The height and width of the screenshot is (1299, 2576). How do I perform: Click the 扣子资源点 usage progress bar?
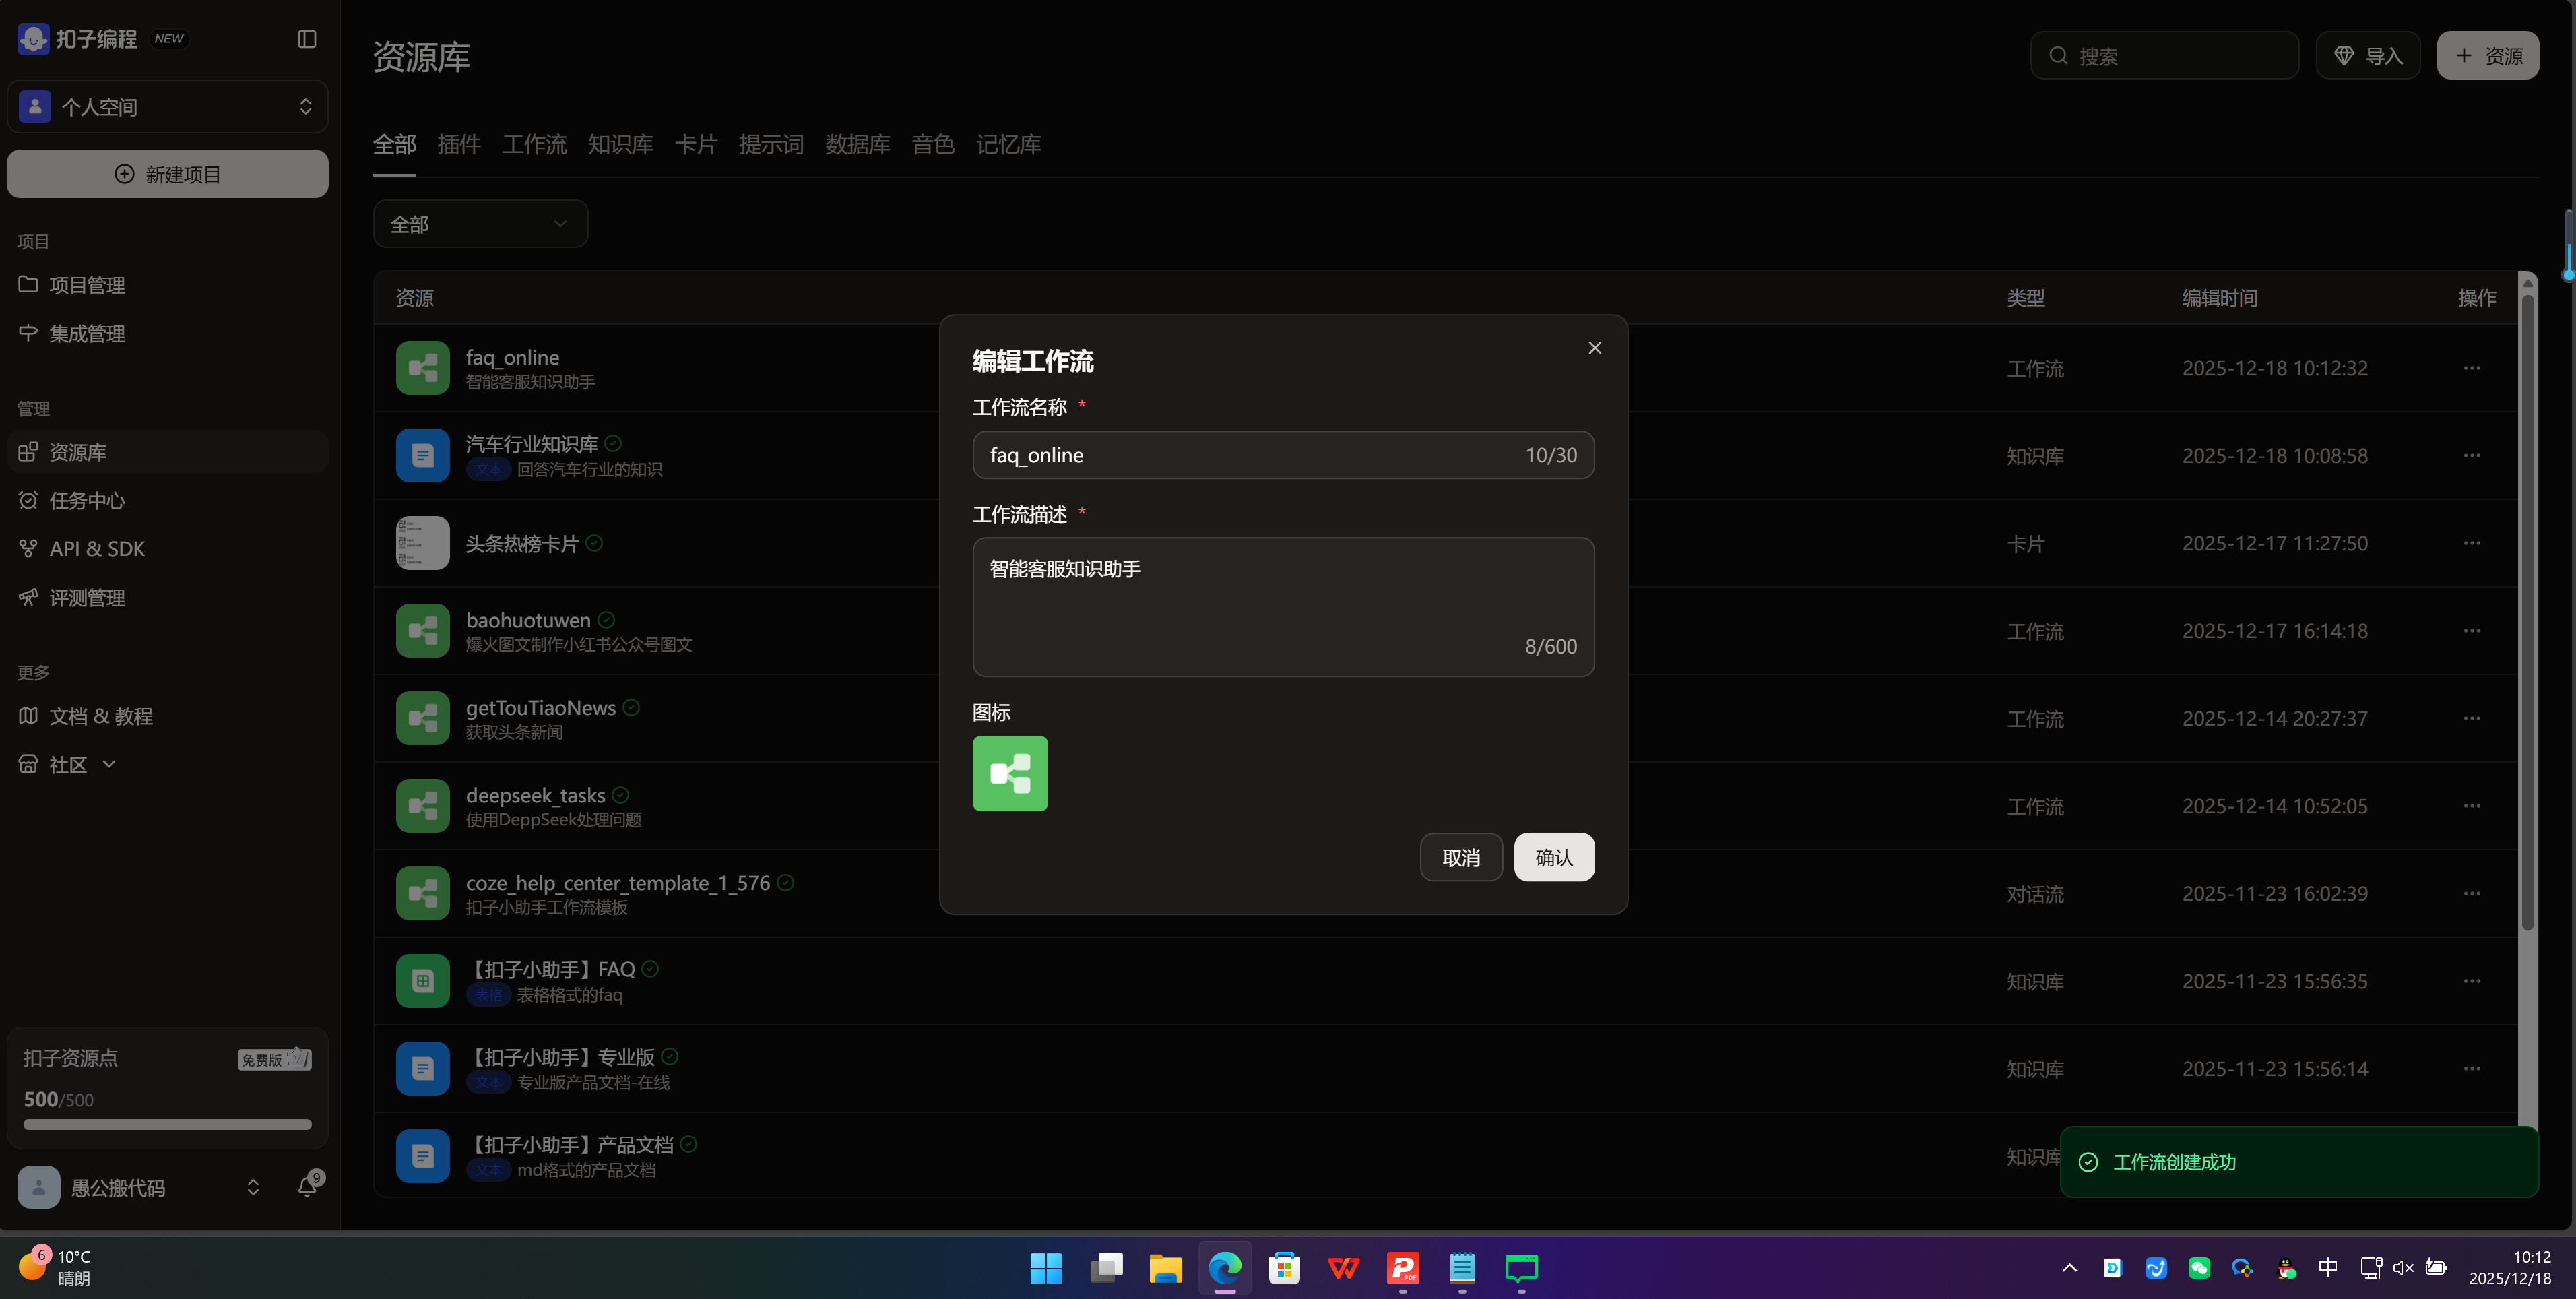(x=167, y=1124)
